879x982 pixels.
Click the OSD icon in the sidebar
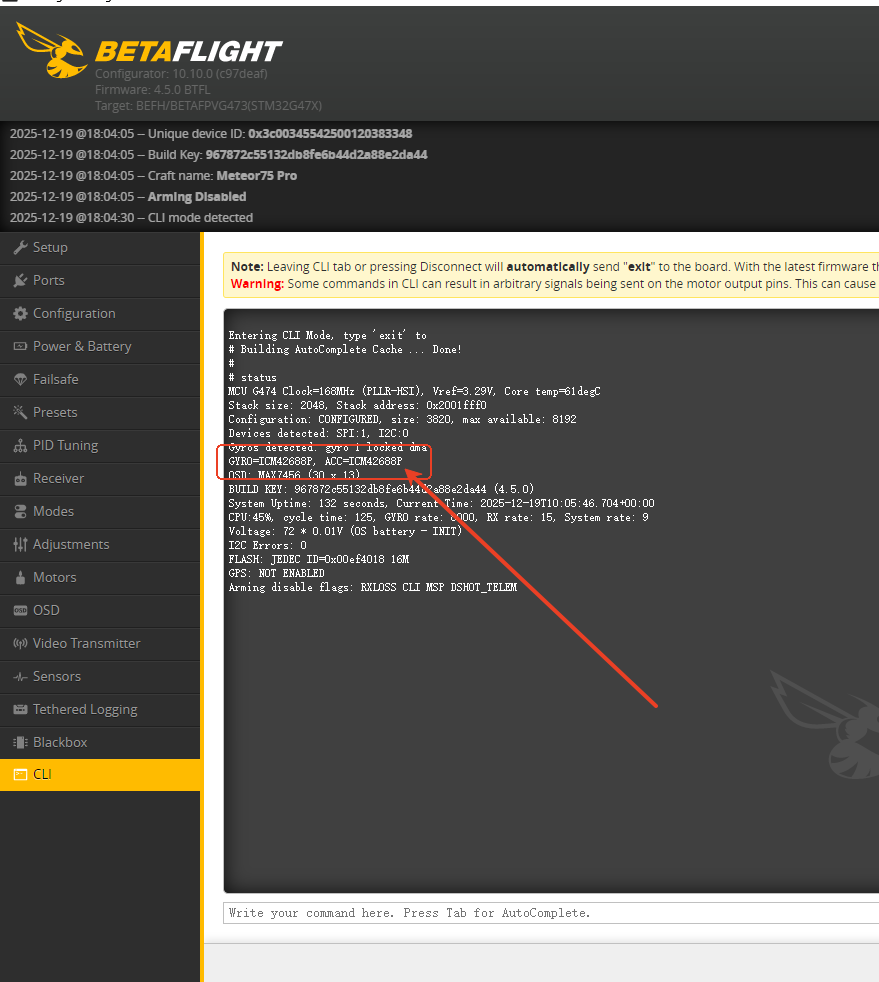21,610
